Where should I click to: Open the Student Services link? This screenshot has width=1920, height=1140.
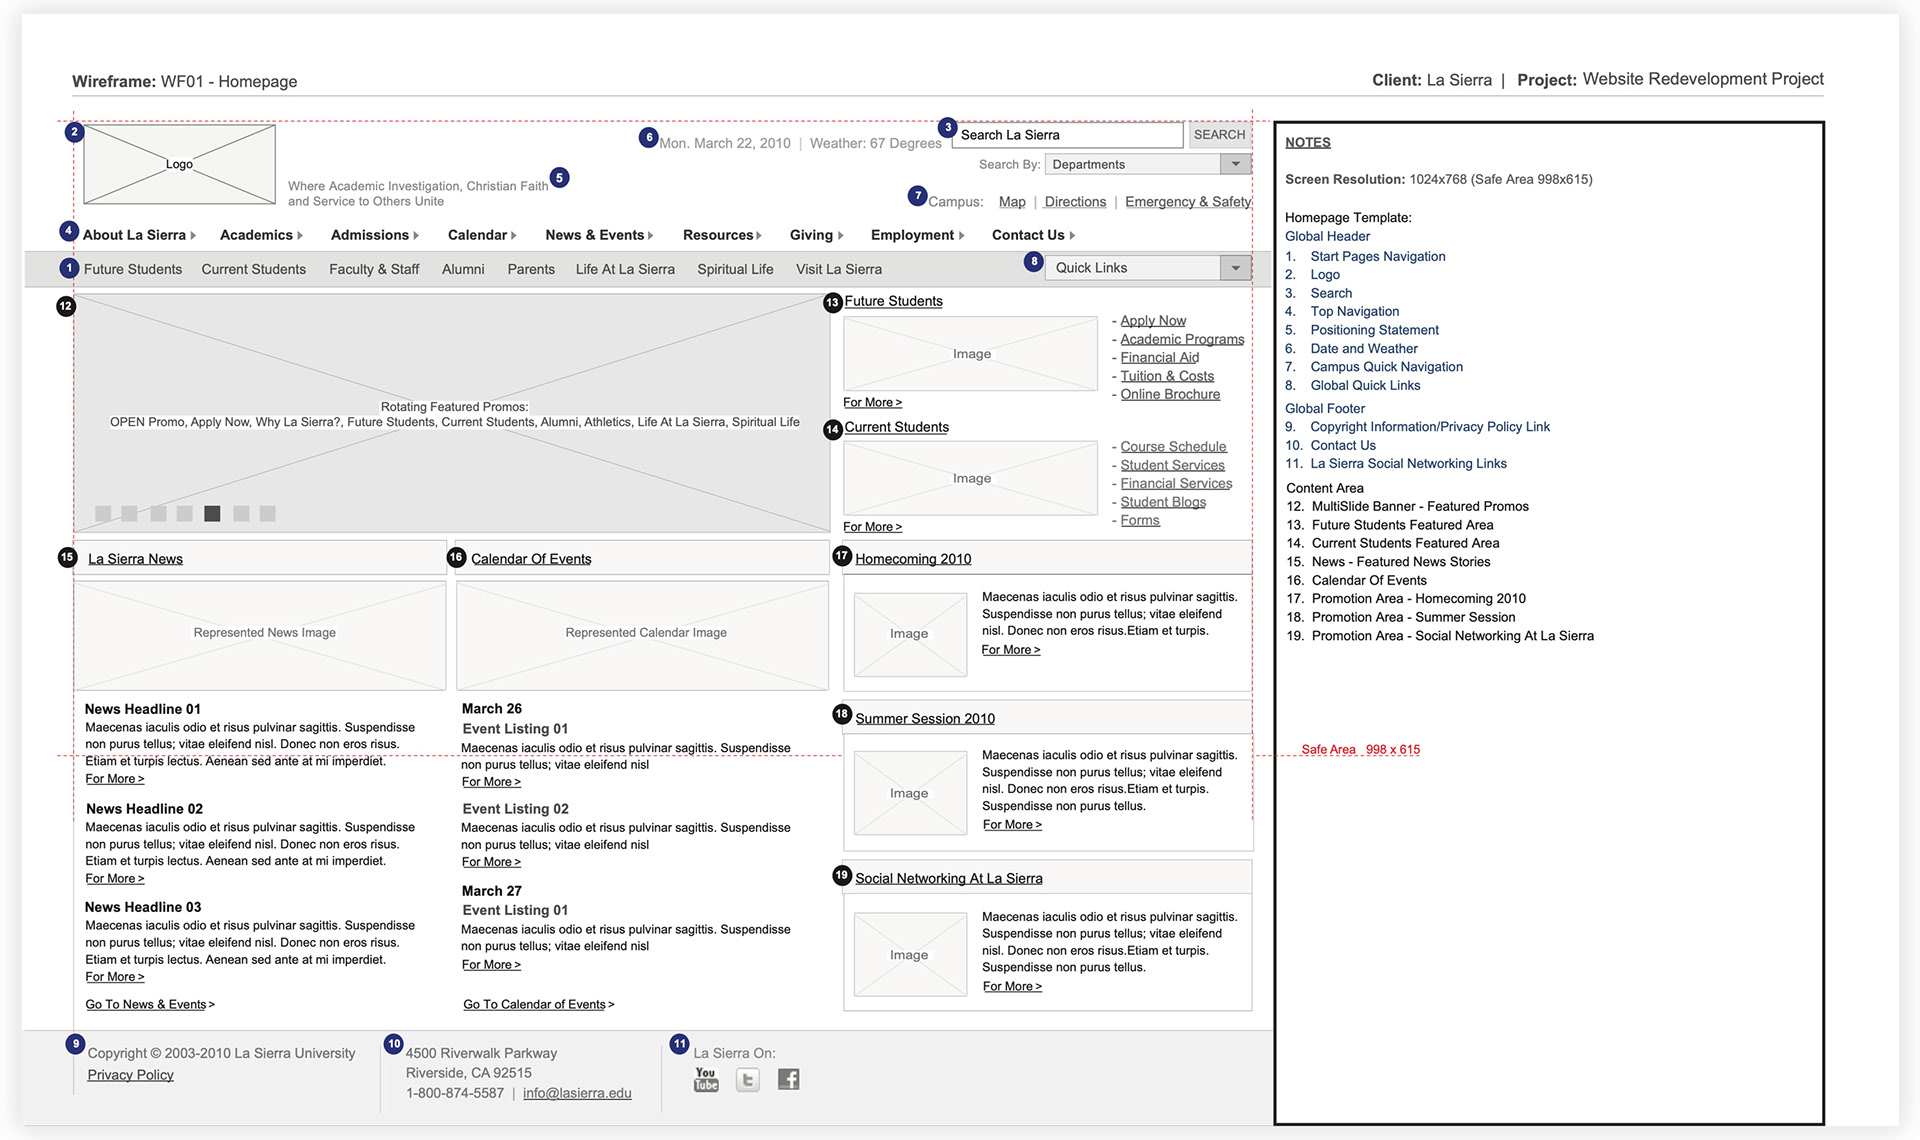(1172, 465)
